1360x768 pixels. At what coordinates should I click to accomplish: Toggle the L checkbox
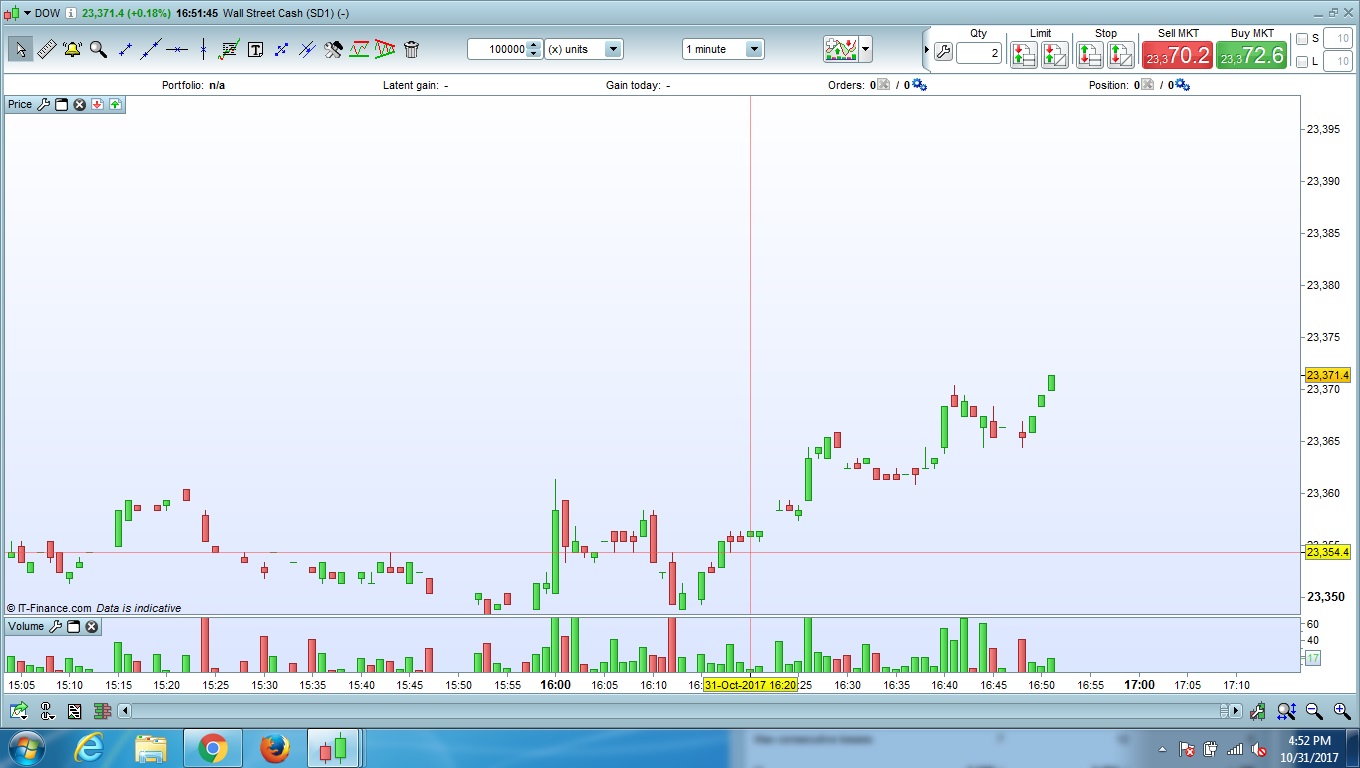(x=1301, y=62)
